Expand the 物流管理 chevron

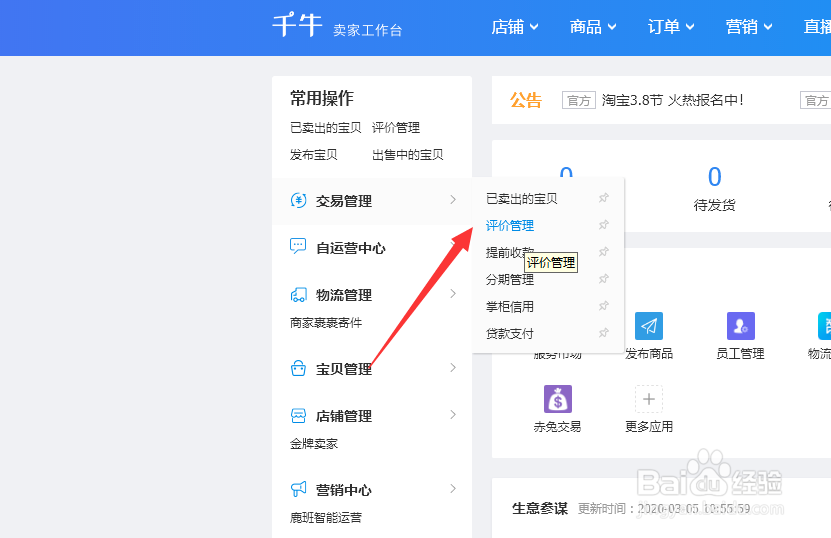453,294
